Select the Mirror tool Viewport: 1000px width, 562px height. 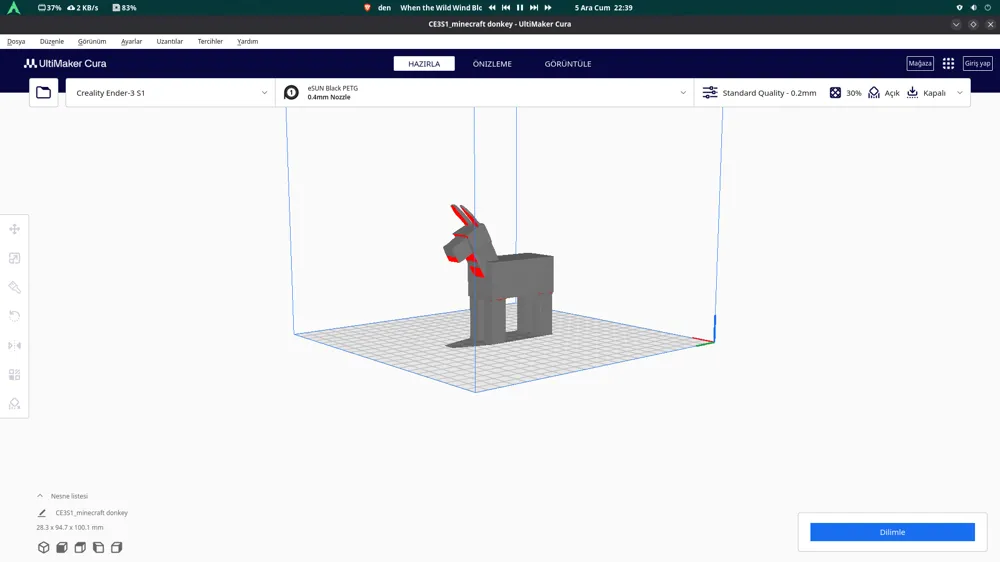(15, 346)
